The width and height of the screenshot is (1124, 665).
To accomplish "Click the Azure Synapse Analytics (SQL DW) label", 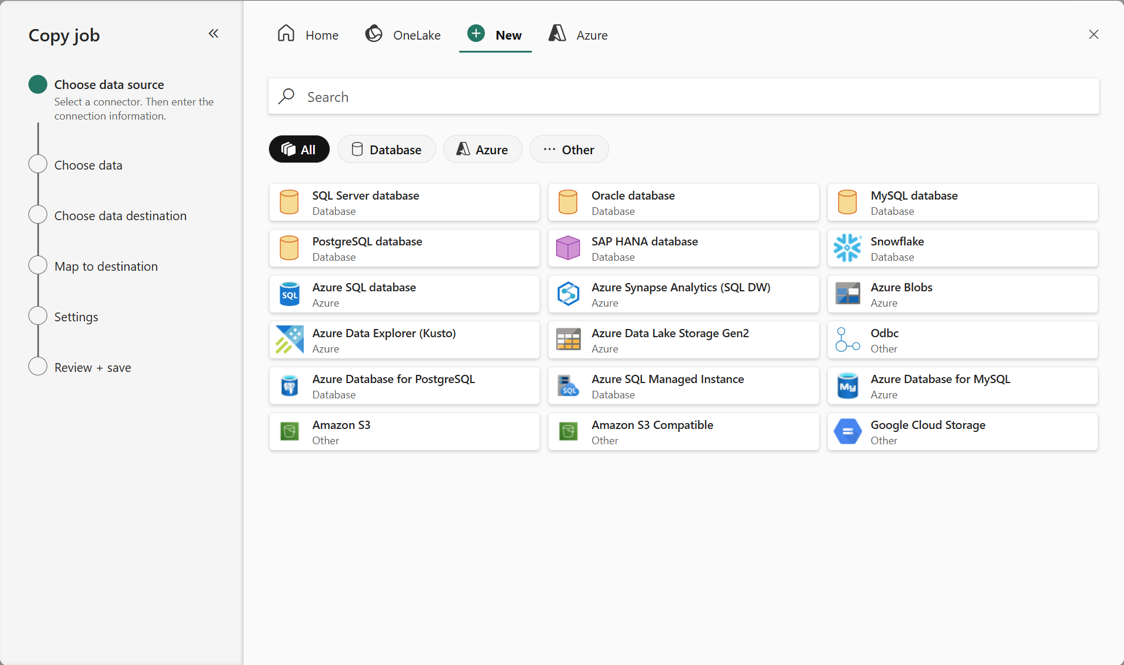I will [x=681, y=287].
